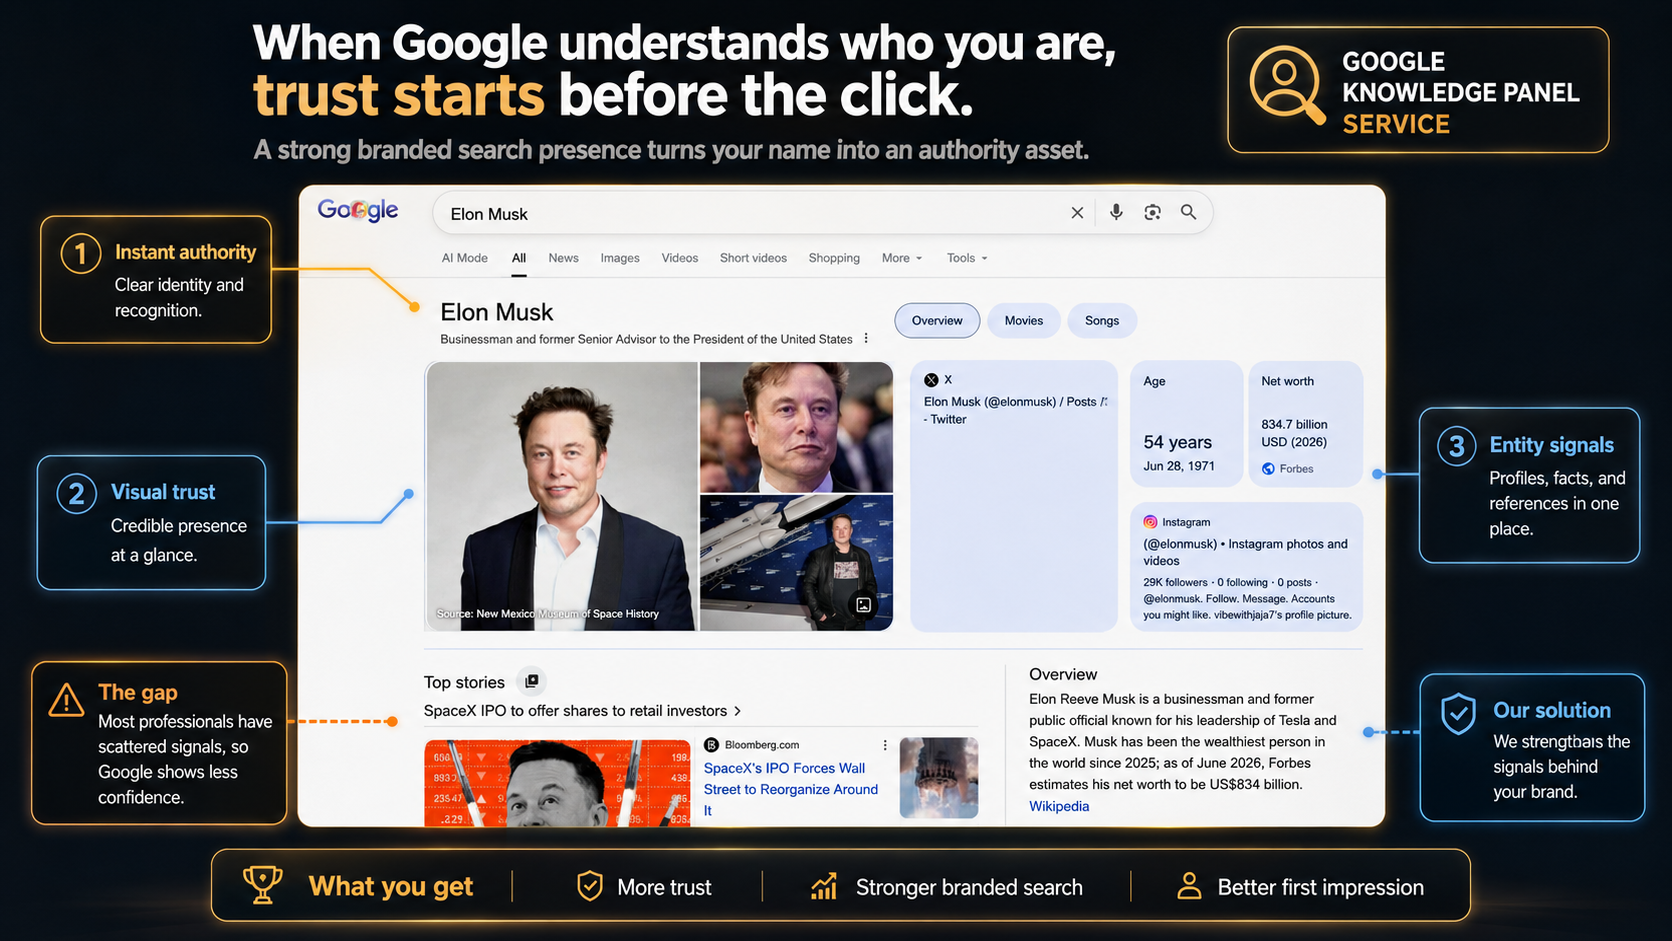Switch to the AI Mode tab

(x=465, y=258)
